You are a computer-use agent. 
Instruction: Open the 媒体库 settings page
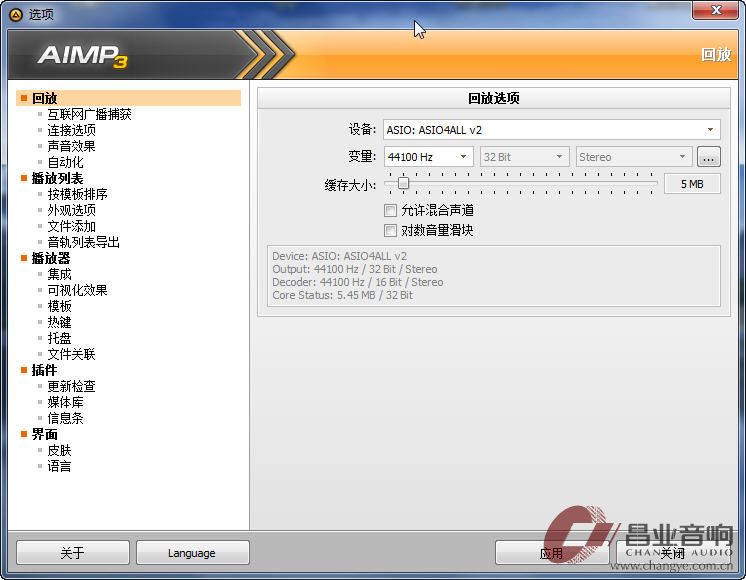tap(65, 403)
